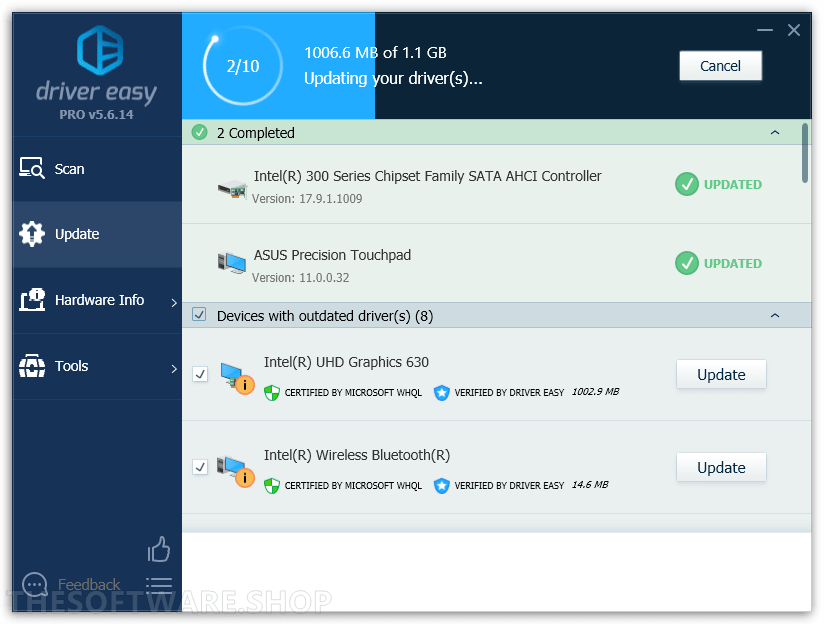Click Microsoft WHQL shield icon for UHD Graphics

pyautogui.click(x=272, y=393)
